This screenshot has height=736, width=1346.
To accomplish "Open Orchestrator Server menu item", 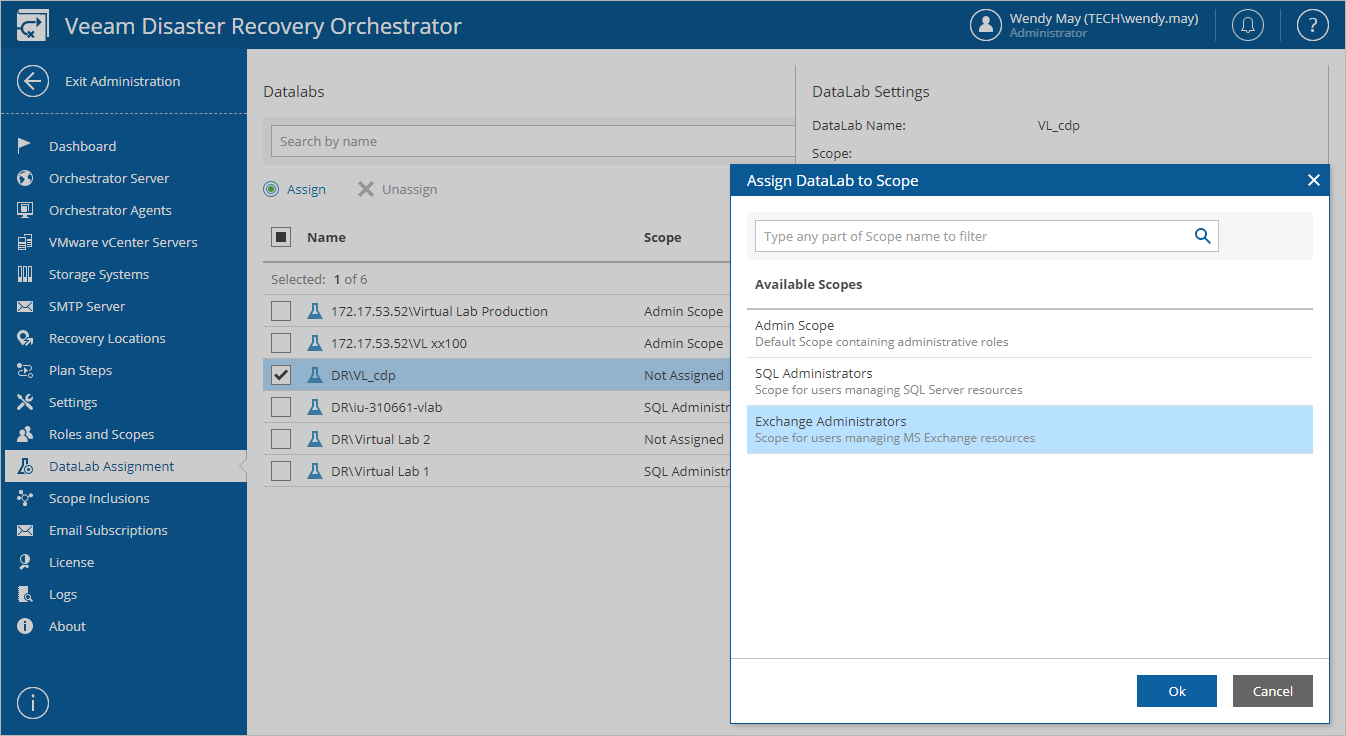I will 109,178.
